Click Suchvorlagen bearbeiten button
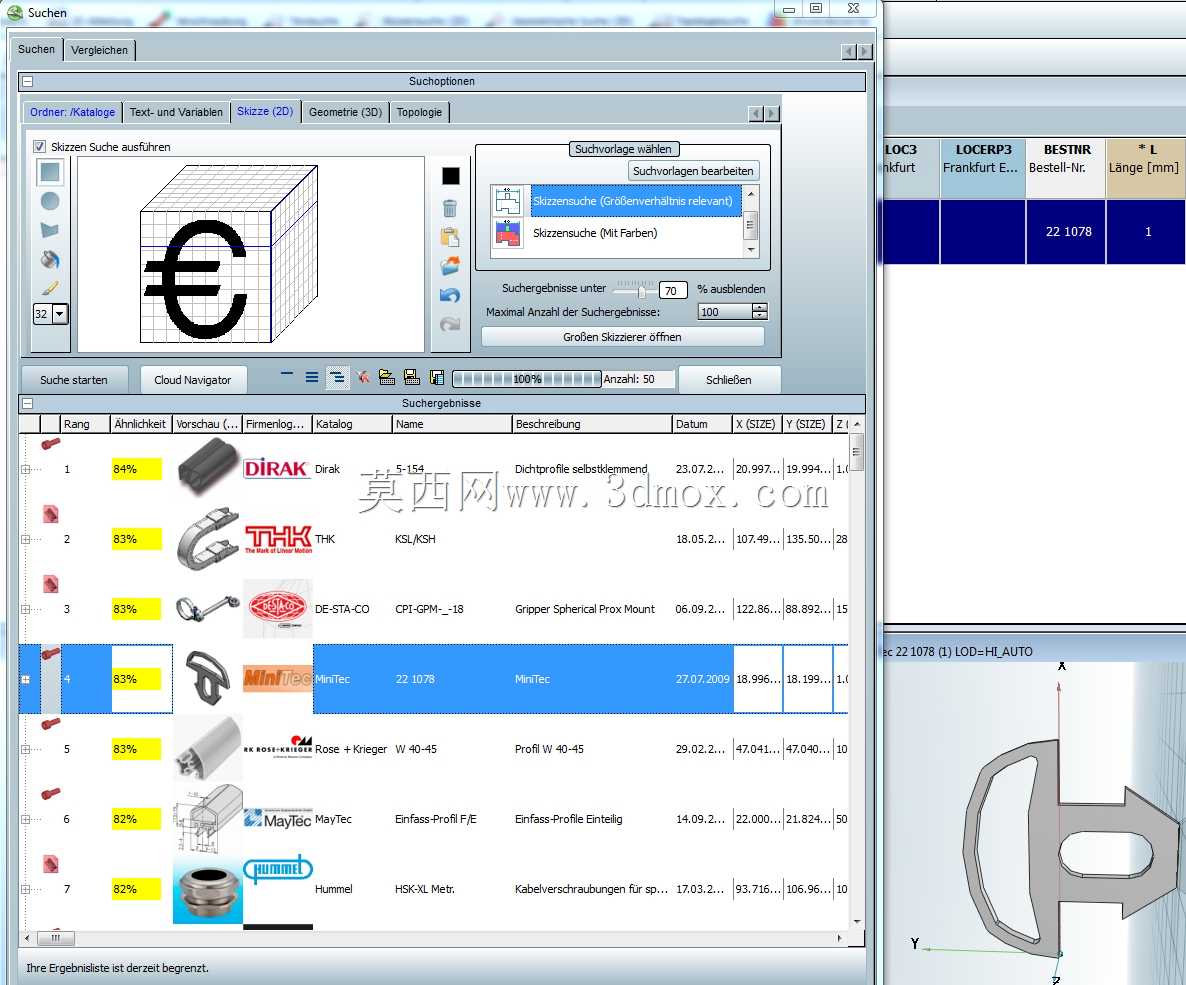Screen dimensions: 1186x985 [x=693, y=171]
